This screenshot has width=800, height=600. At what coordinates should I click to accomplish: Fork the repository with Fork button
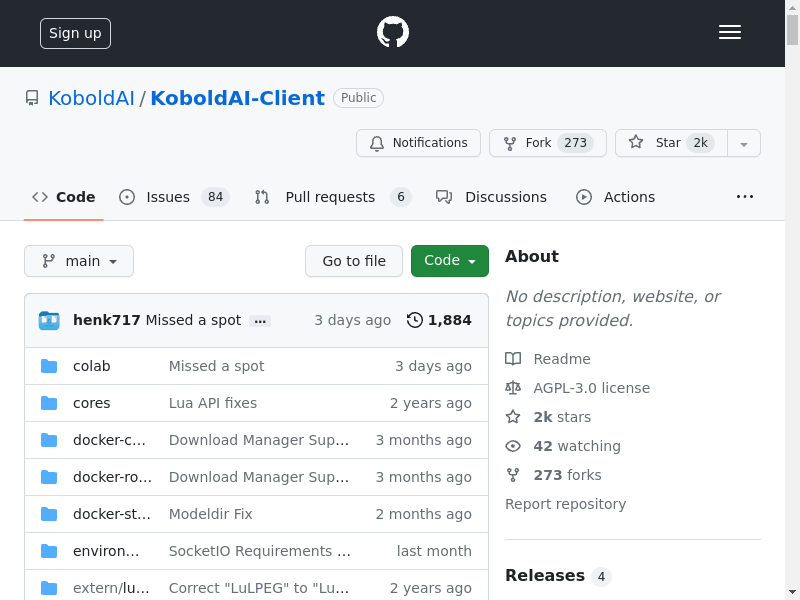547,143
